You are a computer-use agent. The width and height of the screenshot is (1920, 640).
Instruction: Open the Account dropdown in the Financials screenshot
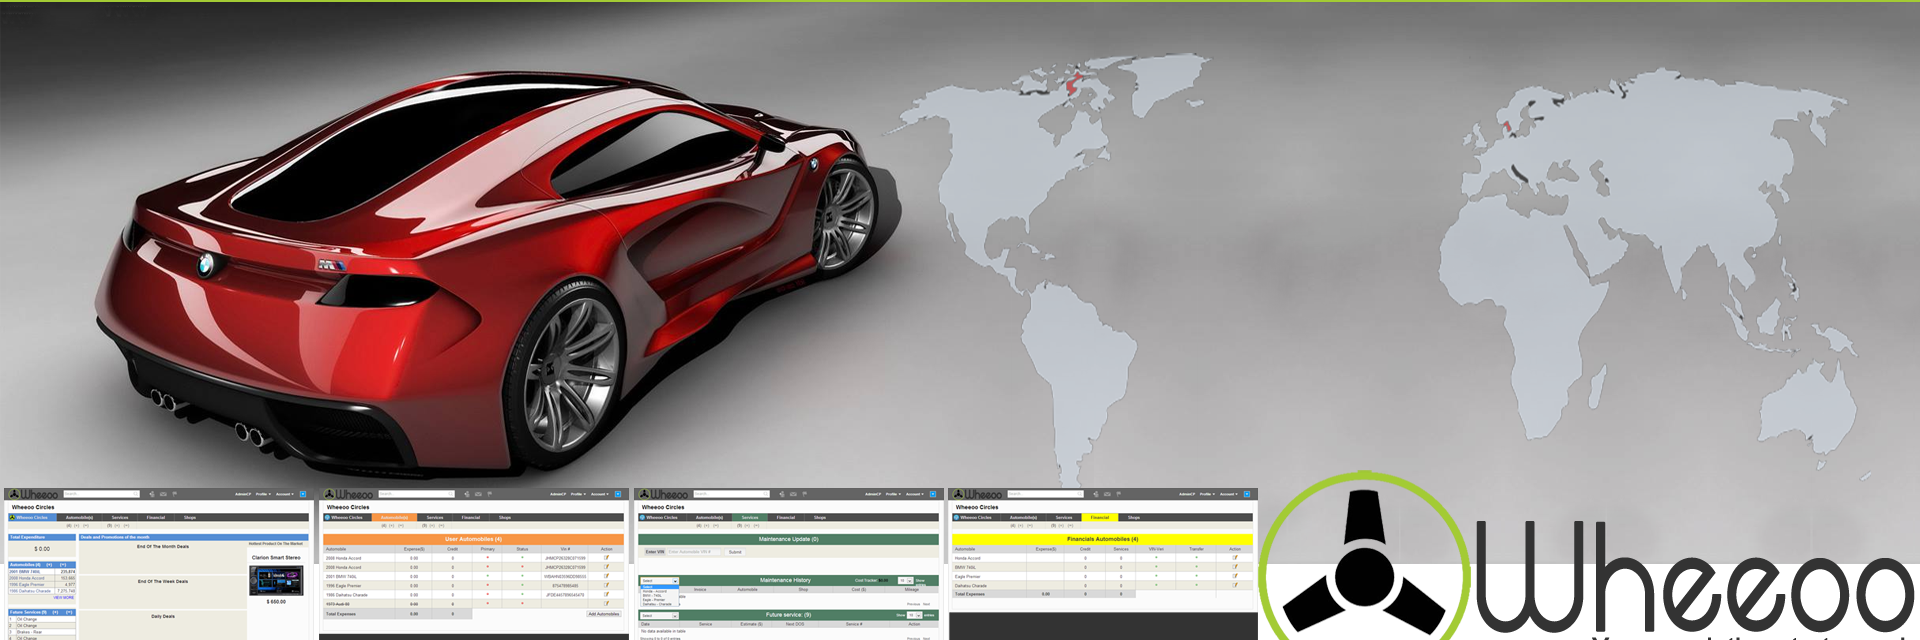pos(1229,494)
